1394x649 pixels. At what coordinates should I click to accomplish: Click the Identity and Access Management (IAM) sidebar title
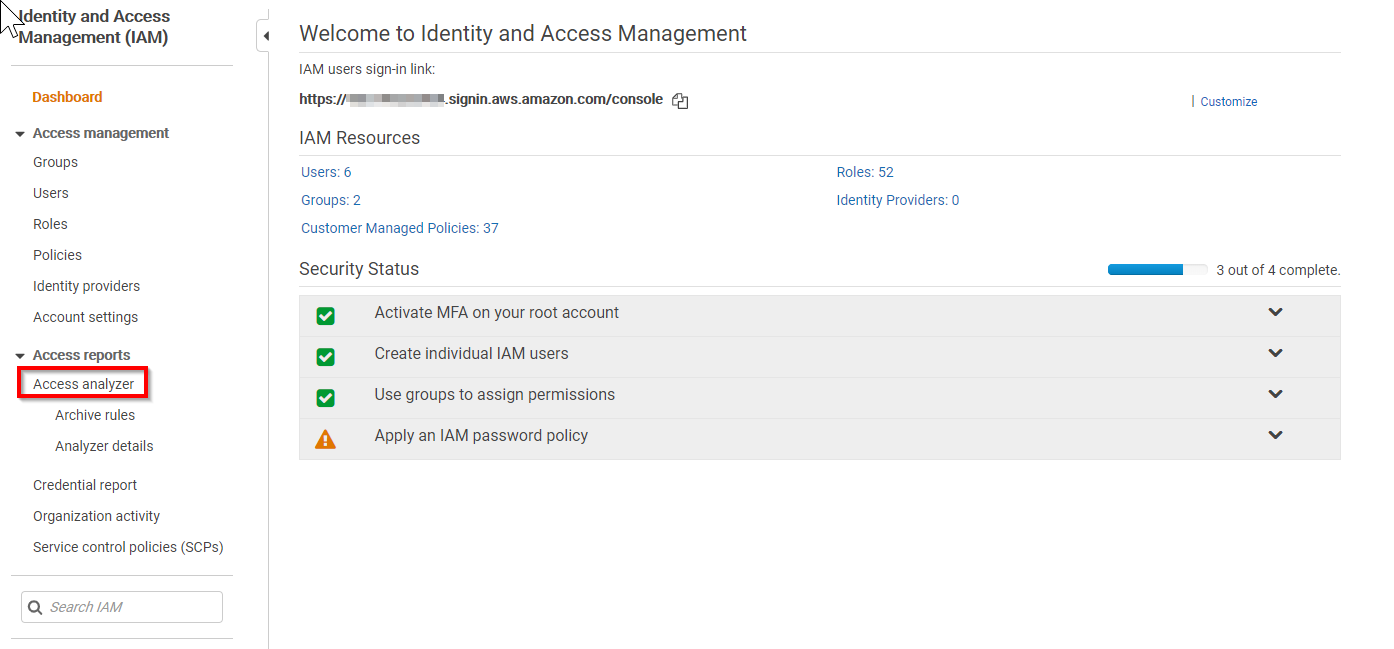point(94,27)
